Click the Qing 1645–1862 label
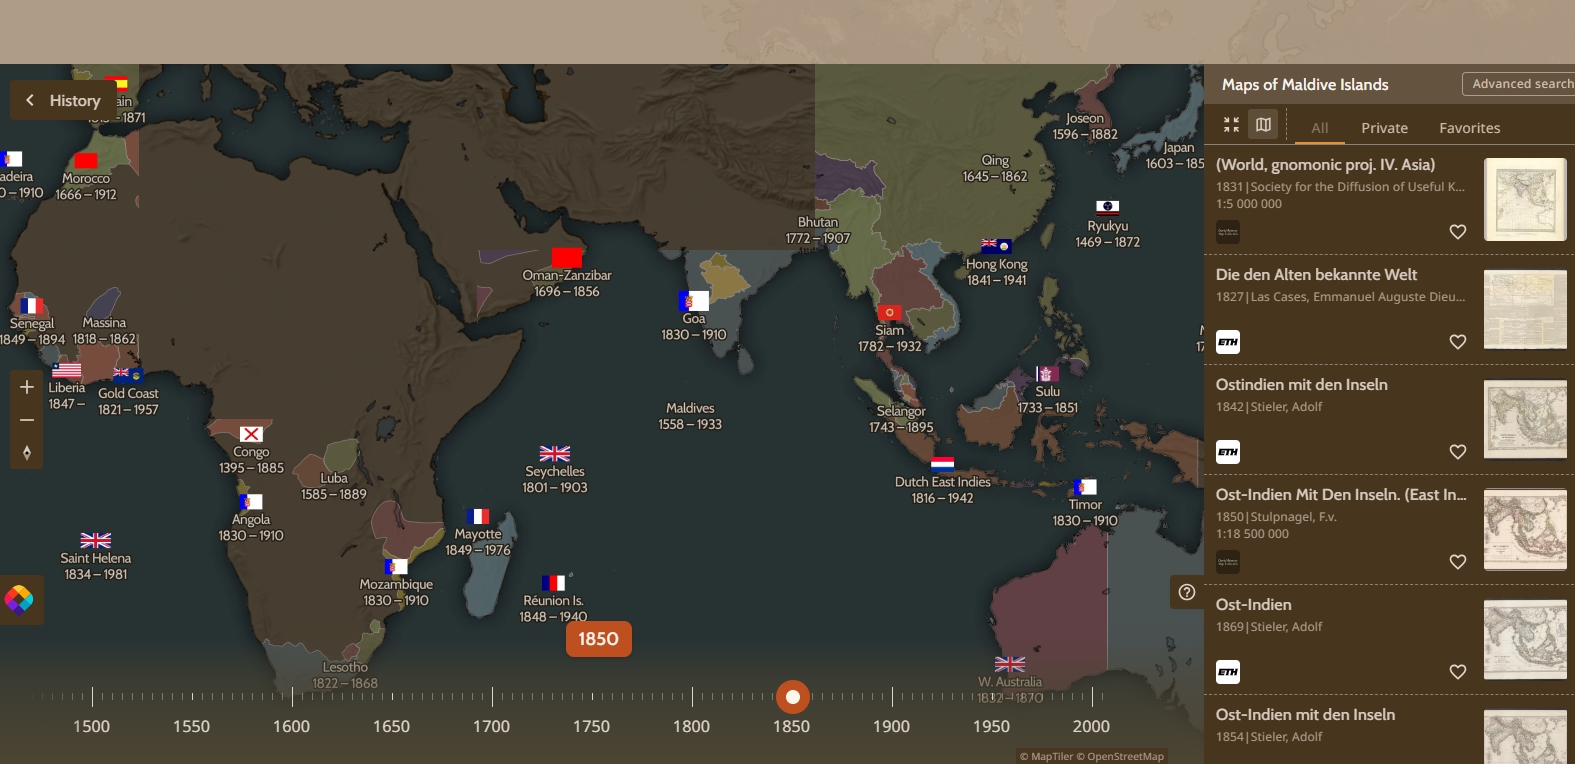 click(x=995, y=168)
